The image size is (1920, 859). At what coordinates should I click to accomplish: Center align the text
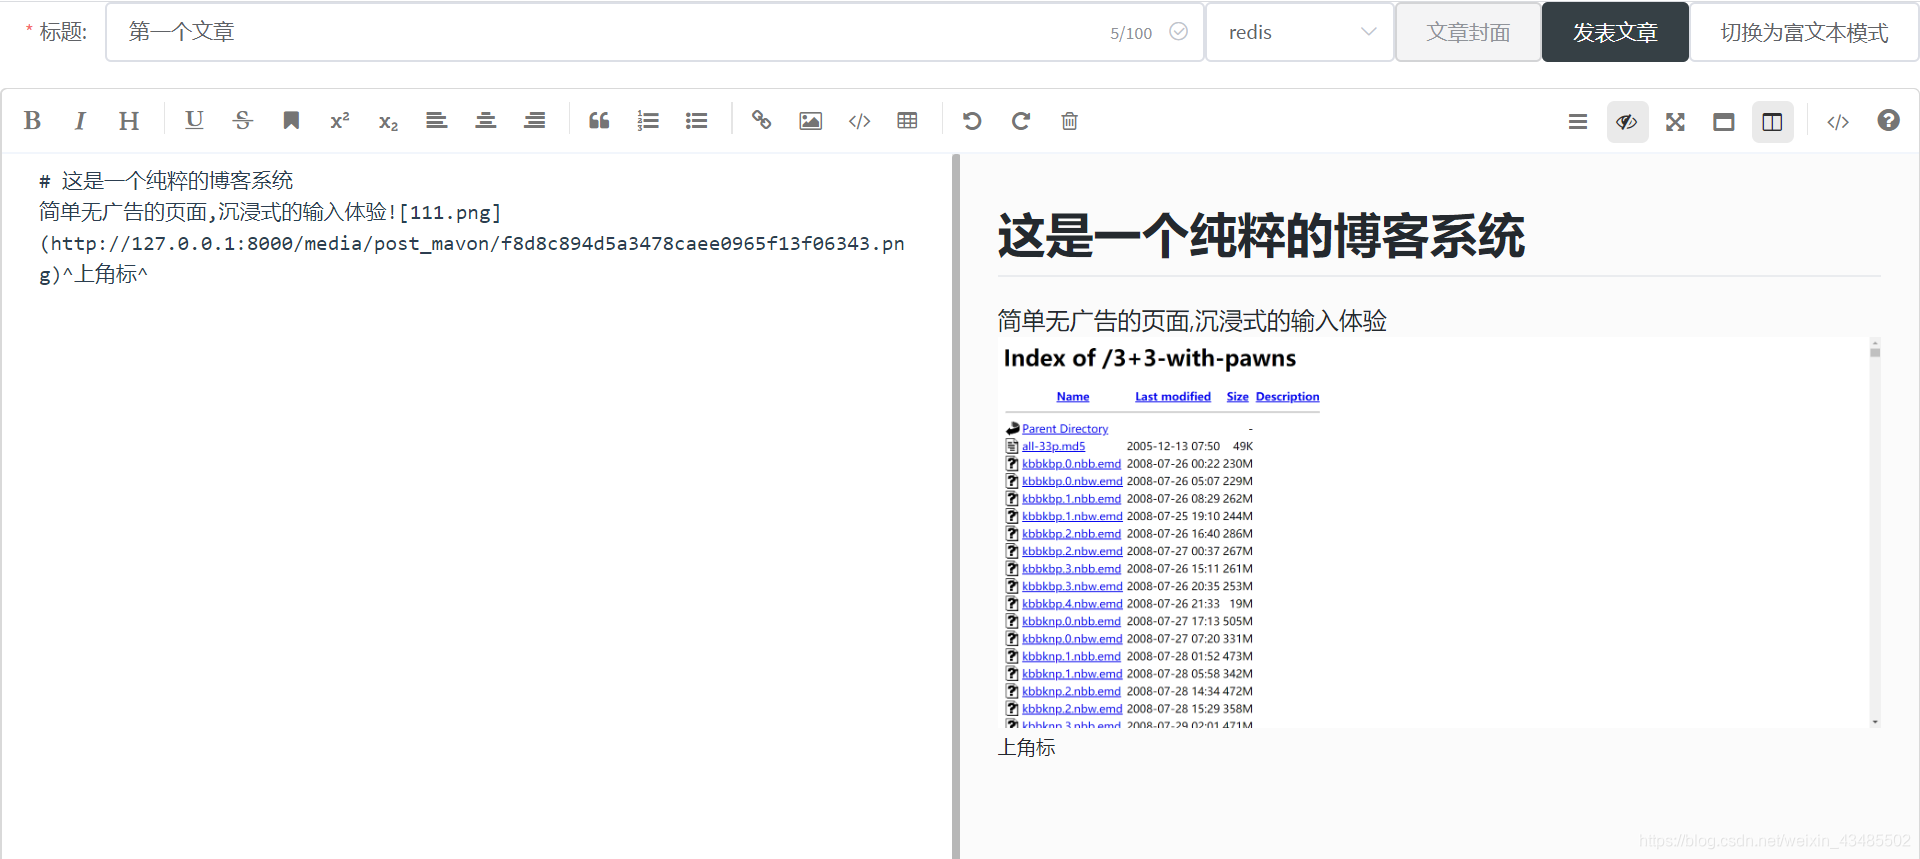coord(486,121)
